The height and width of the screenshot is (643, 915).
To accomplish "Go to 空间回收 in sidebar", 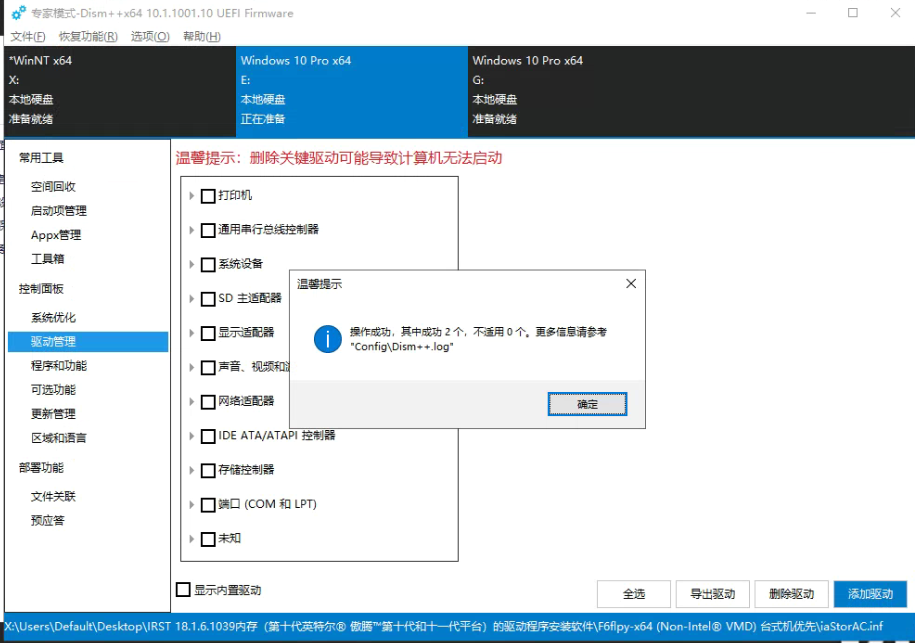I will click(x=53, y=187).
